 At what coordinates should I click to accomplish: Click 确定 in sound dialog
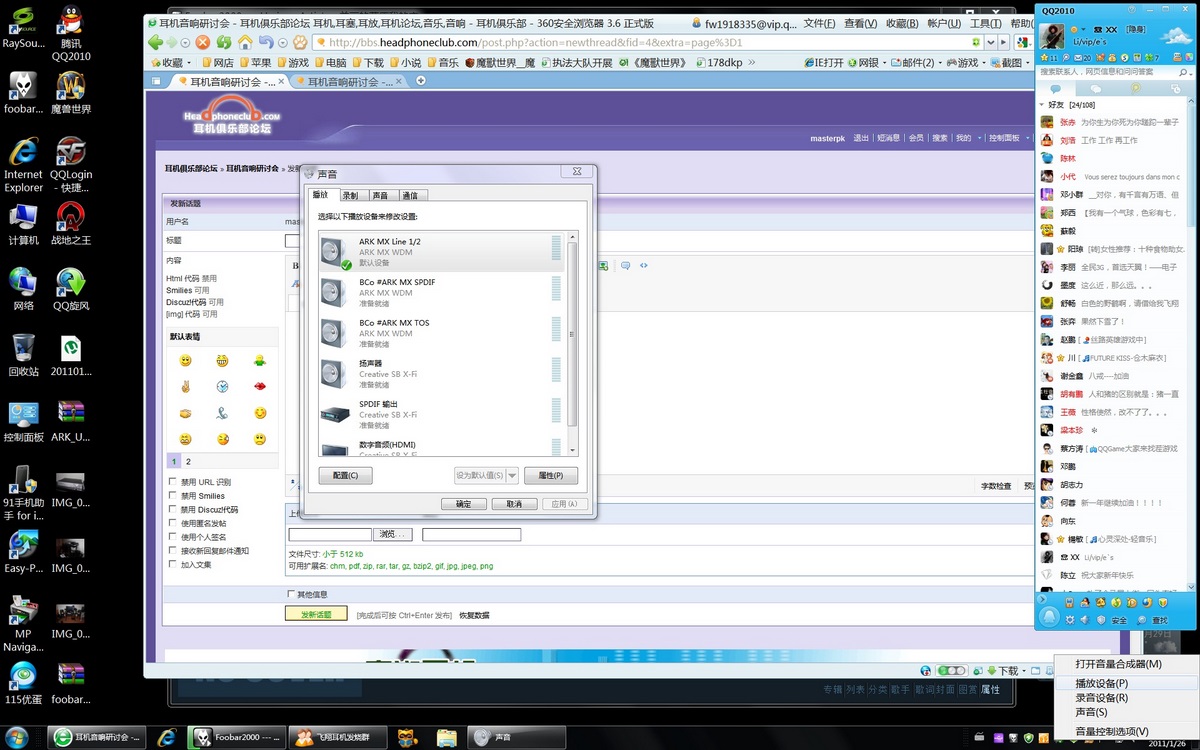(x=463, y=504)
